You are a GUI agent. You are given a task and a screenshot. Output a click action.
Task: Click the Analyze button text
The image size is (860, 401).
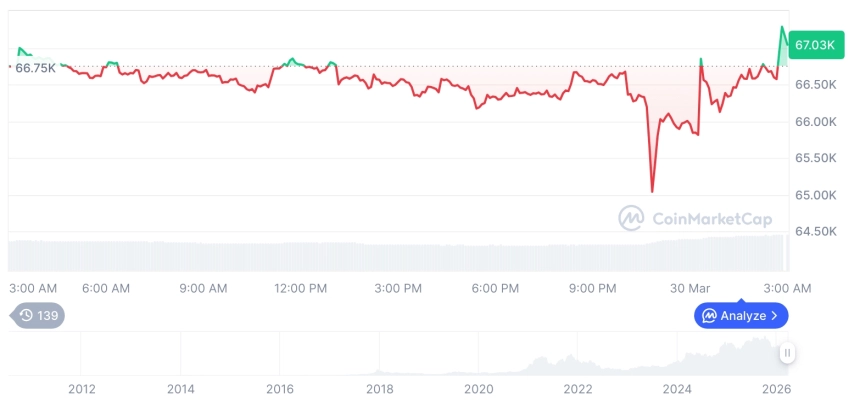point(744,316)
